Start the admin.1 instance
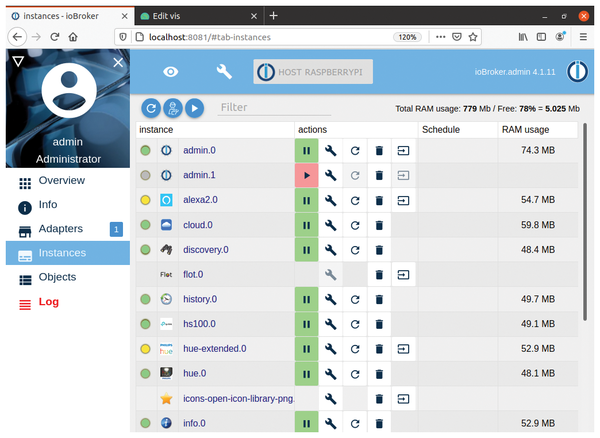The width and height of the screenshot is (600, 438). 306,176
